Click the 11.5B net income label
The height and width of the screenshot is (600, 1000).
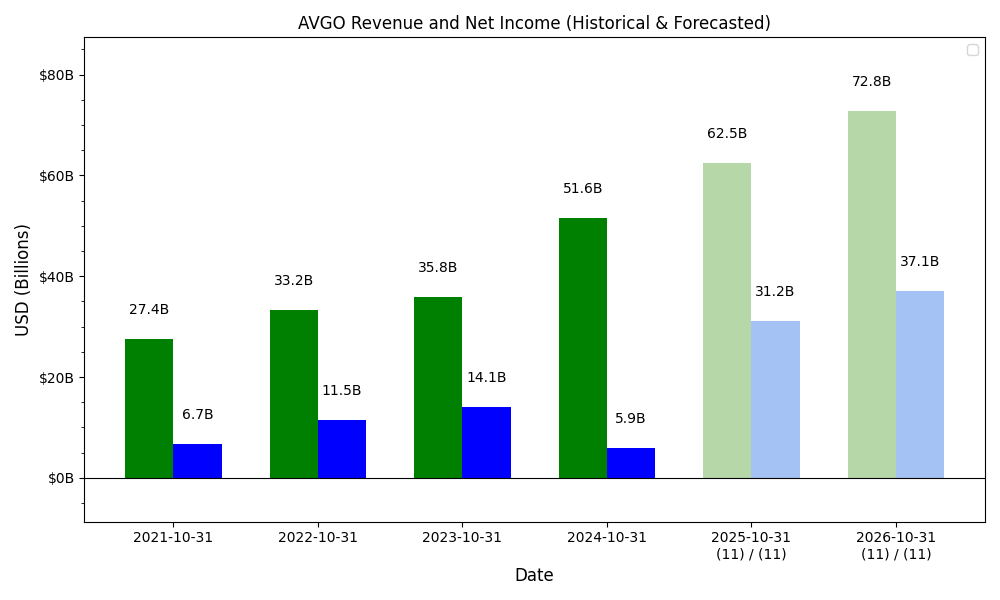pyautogui.click(x=341, y=390)
